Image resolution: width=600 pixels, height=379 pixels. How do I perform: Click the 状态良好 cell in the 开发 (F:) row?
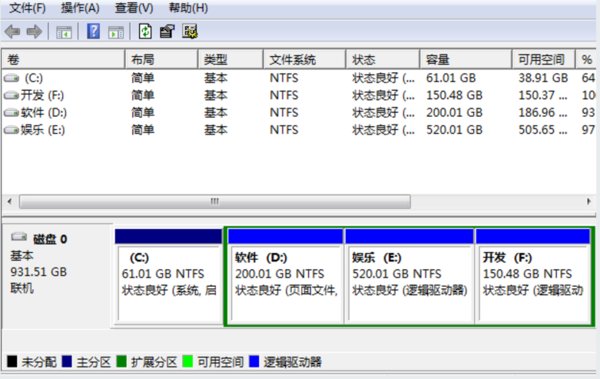pos(383,95)
